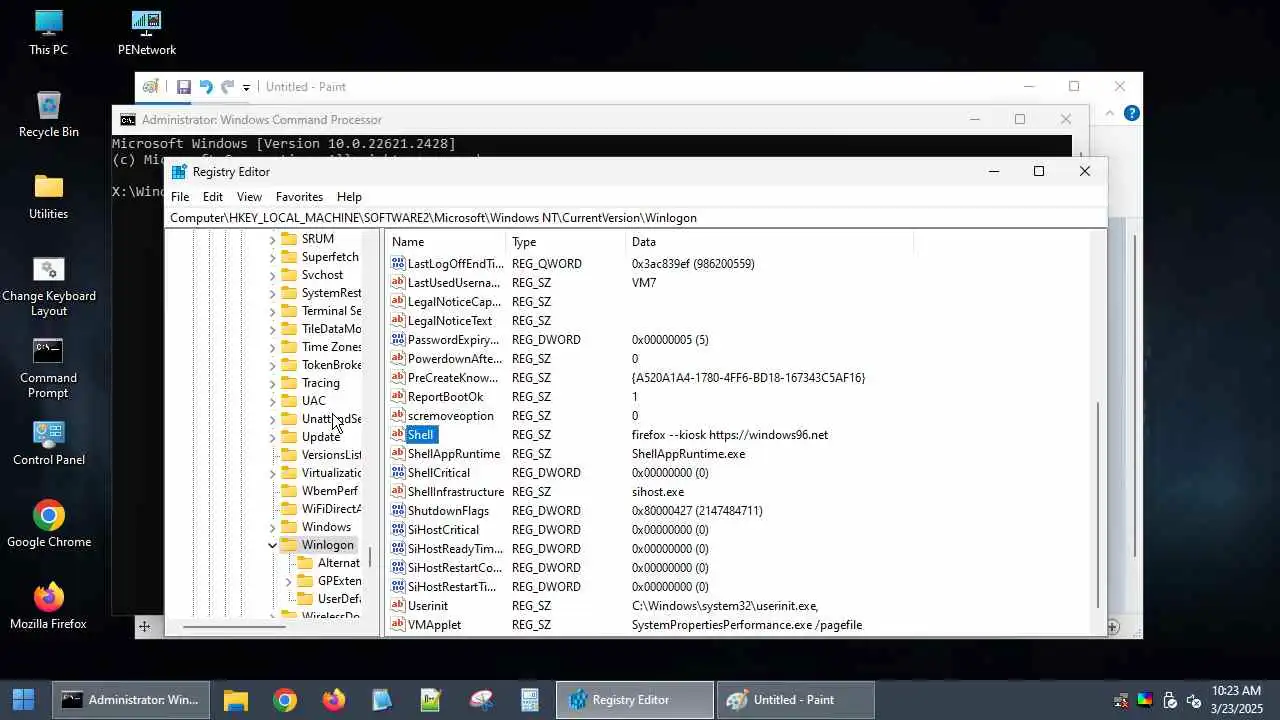This screenshot has width=1280, height=720.
Task: Expand the Windows tree node
Action: pos(272,527)
